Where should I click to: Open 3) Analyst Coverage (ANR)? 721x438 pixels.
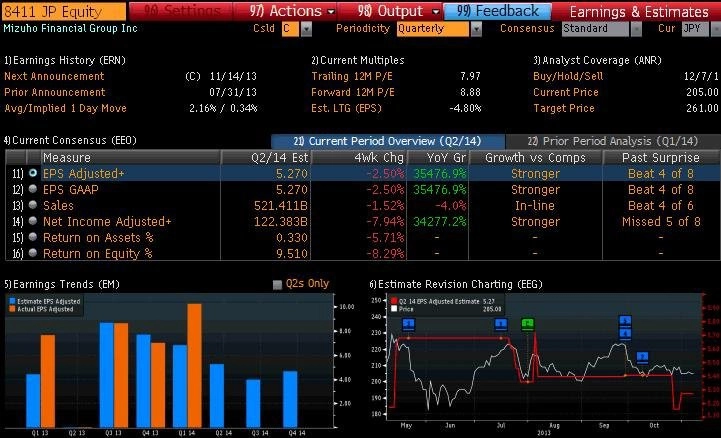coord(597,60)
